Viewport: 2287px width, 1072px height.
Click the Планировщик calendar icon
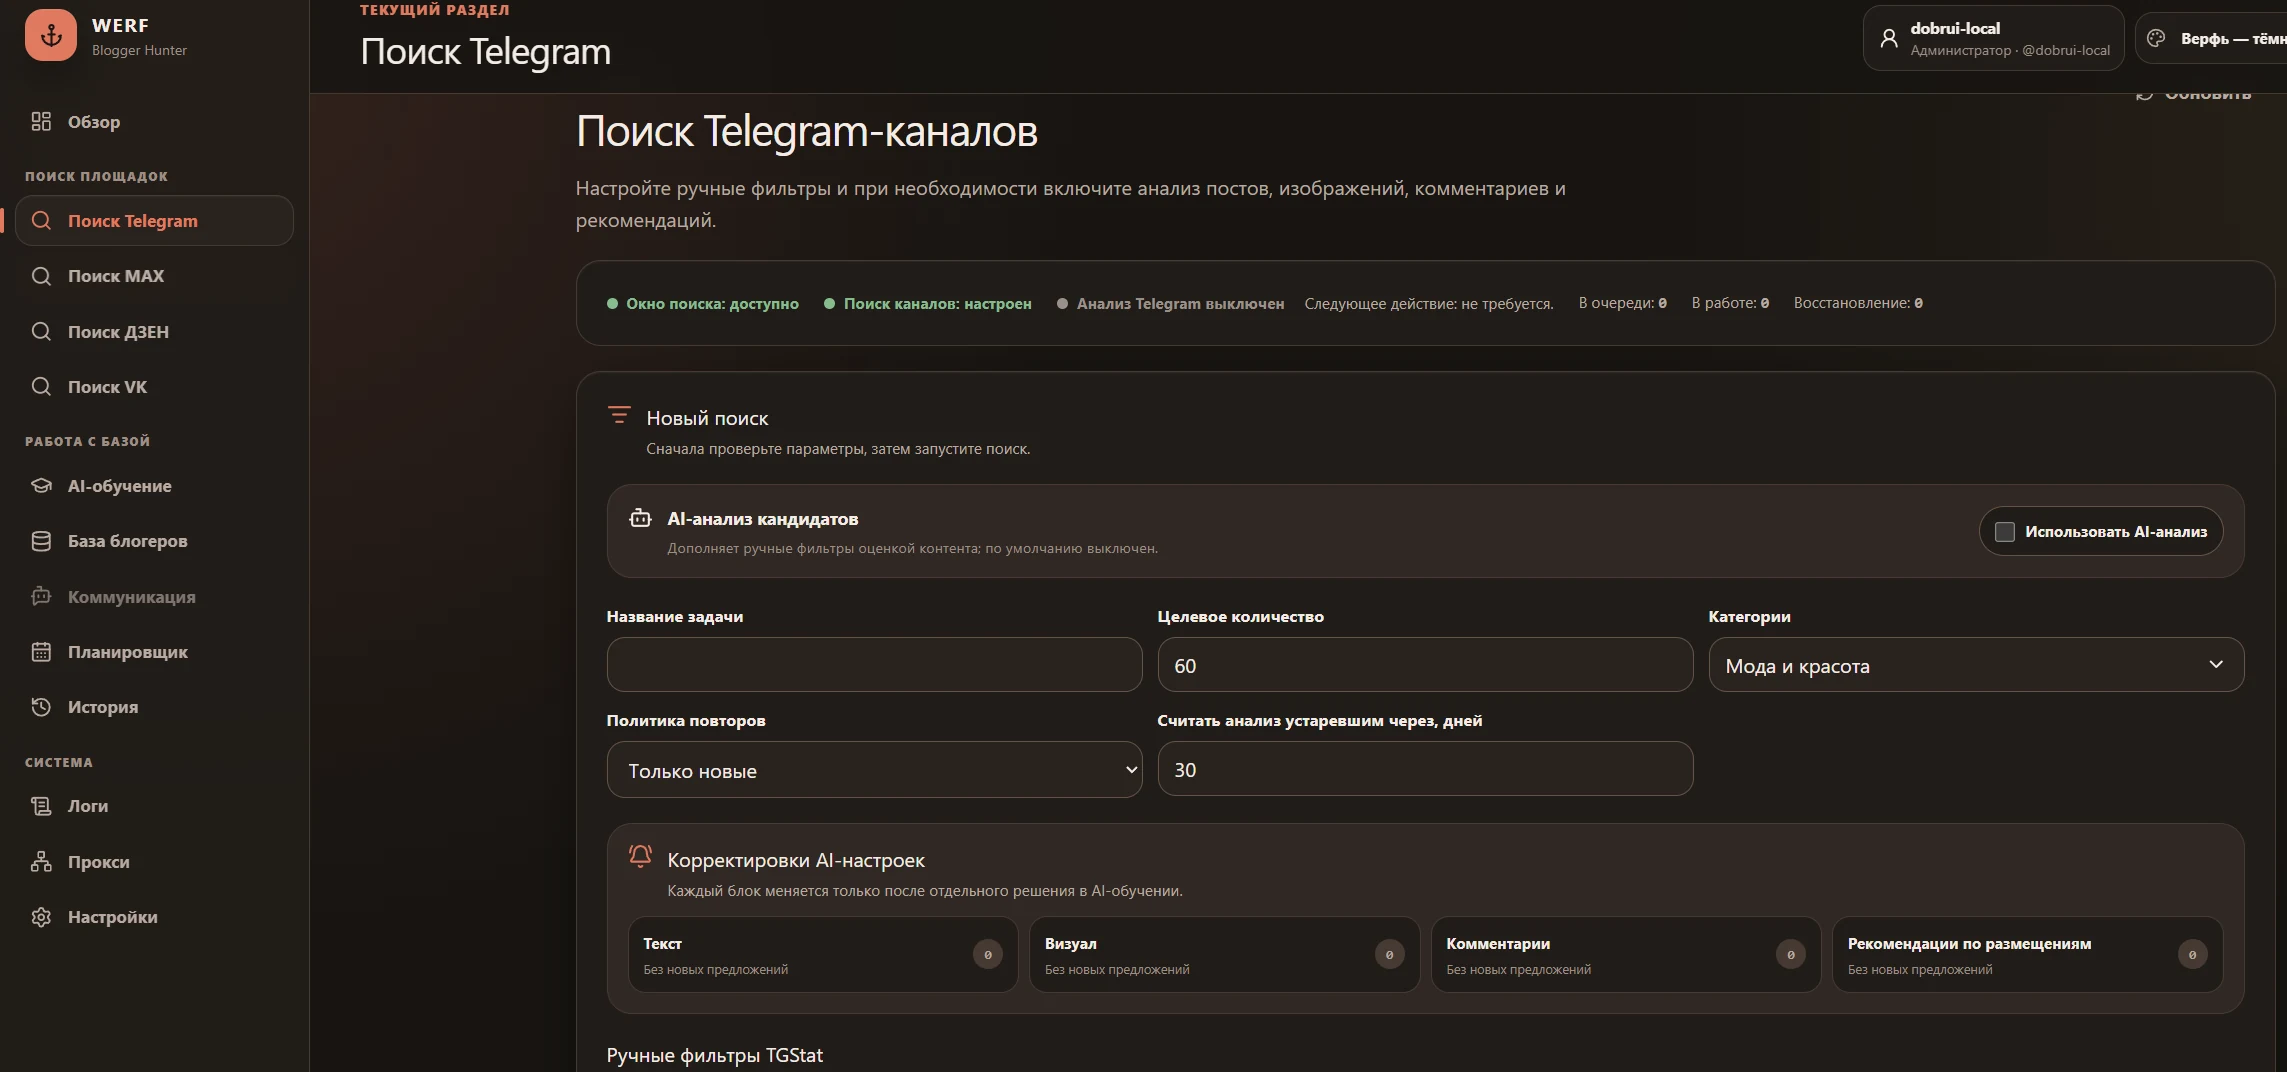tap(41, 652)
